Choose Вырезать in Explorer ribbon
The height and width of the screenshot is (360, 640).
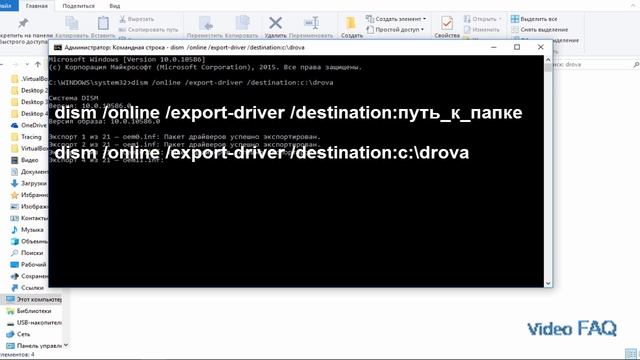pyautogui.click(x=137, y=19)
